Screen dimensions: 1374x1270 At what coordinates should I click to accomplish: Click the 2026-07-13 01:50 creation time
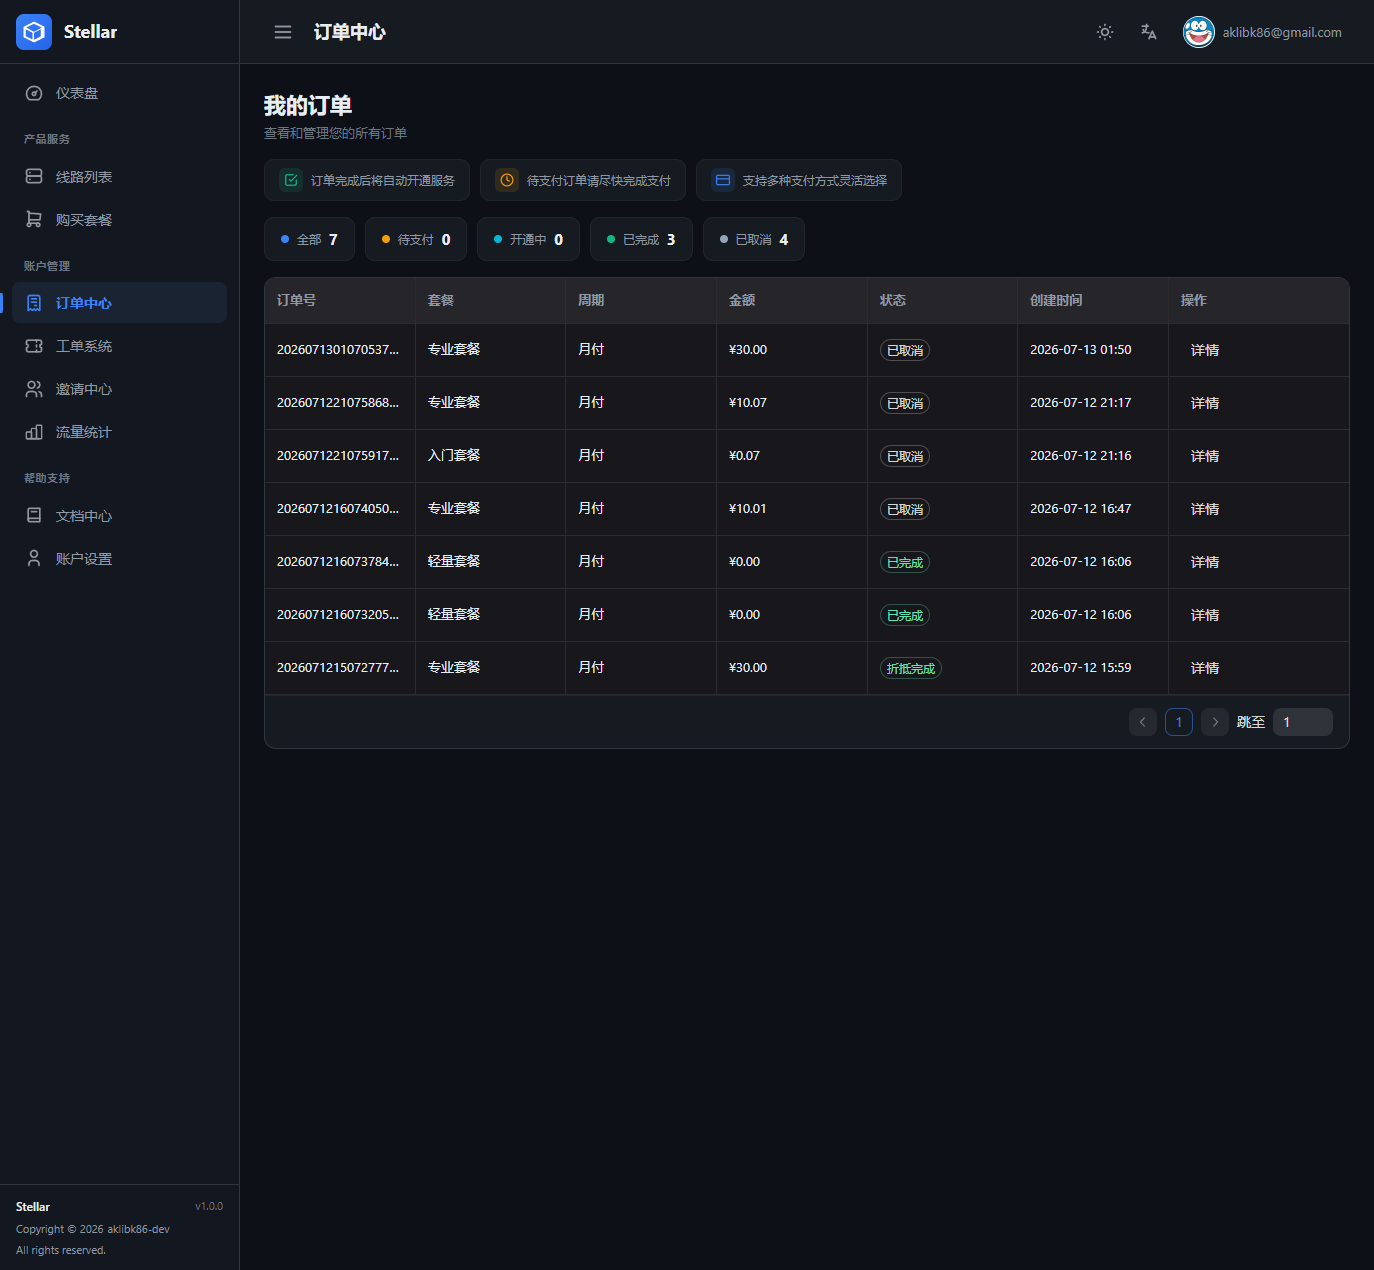point(1081,350)
